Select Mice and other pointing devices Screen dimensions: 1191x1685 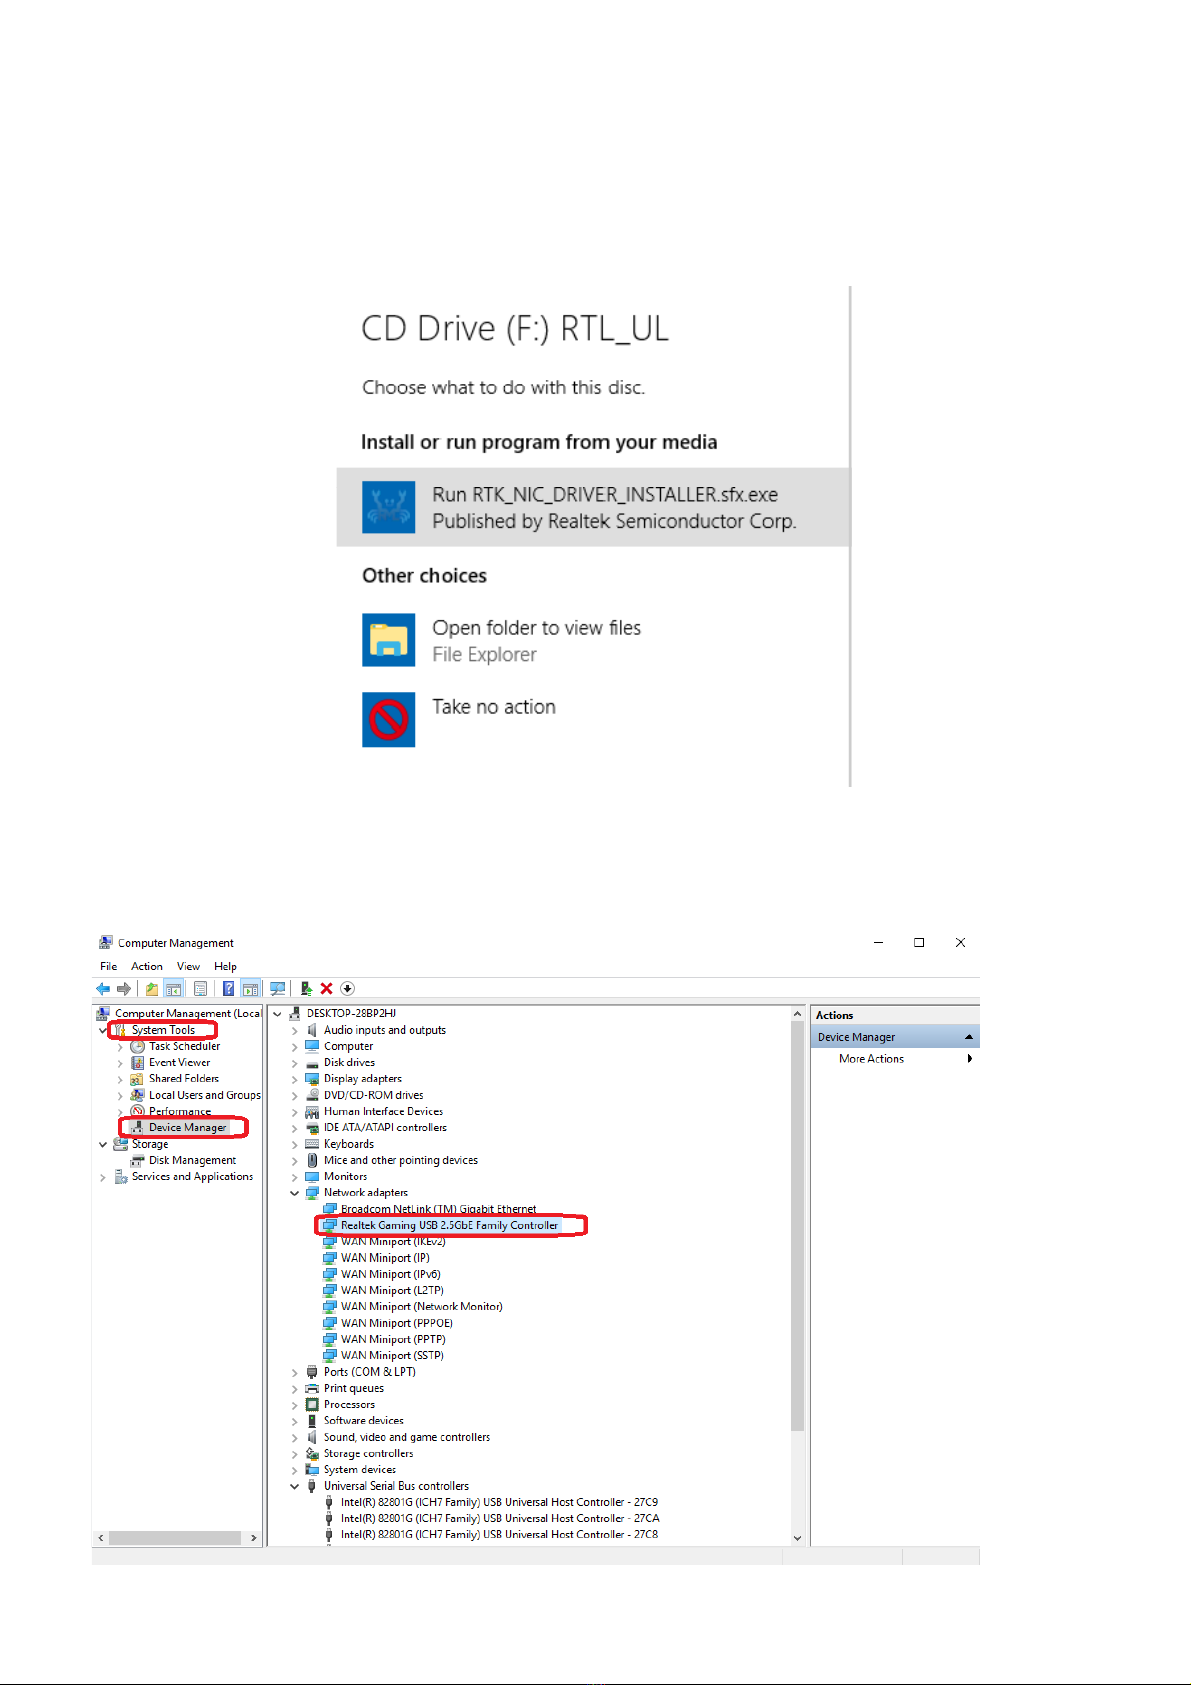tap(401, 1160)
